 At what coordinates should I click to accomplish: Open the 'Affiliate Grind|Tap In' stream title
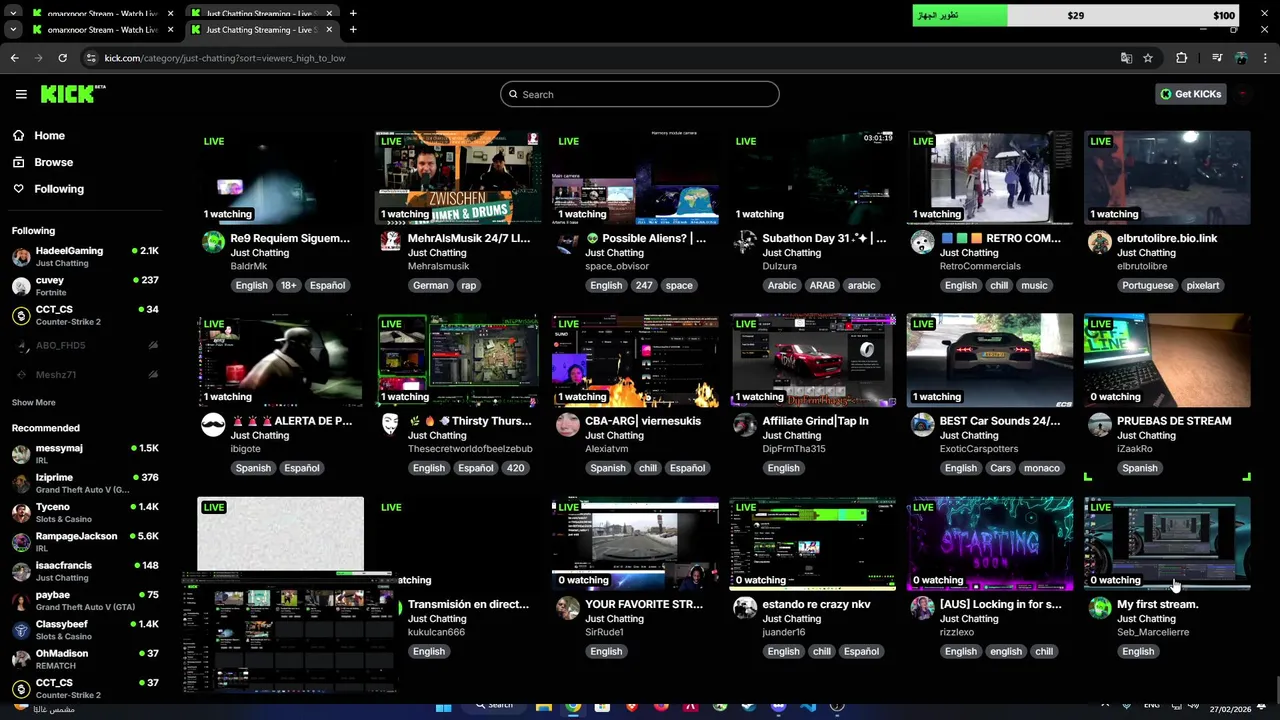(x=815, y=421)
